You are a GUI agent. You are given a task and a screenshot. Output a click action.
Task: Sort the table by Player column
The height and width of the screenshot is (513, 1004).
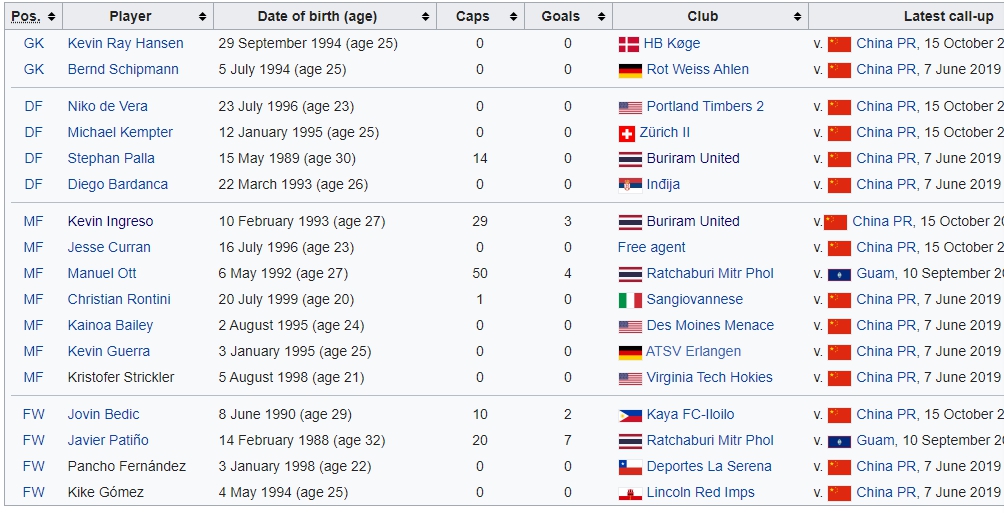coord(202,17)
